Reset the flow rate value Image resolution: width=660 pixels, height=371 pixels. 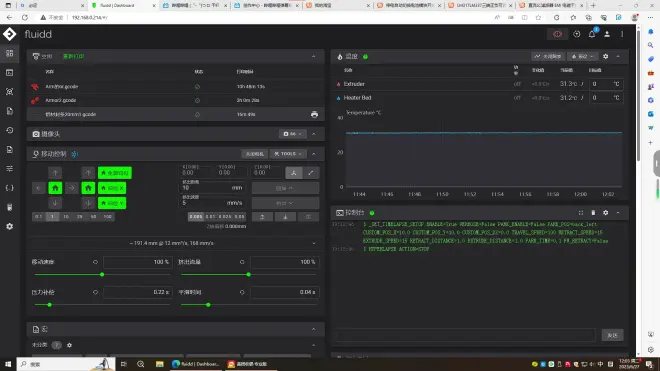pos(242,262)
